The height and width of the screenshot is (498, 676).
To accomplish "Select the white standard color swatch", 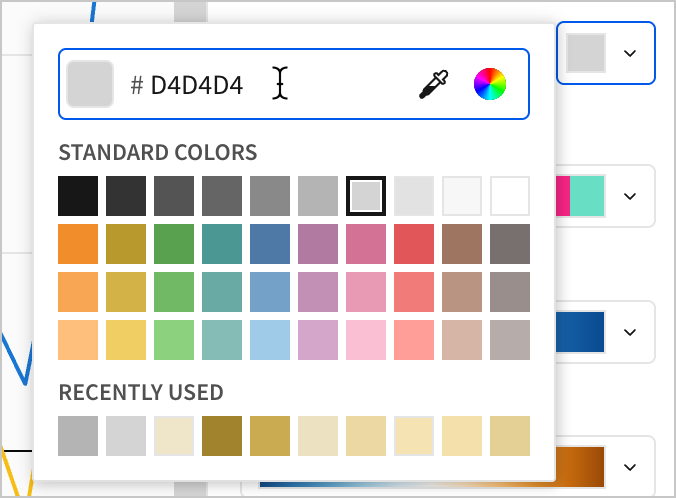I will (x=510, y=196).
